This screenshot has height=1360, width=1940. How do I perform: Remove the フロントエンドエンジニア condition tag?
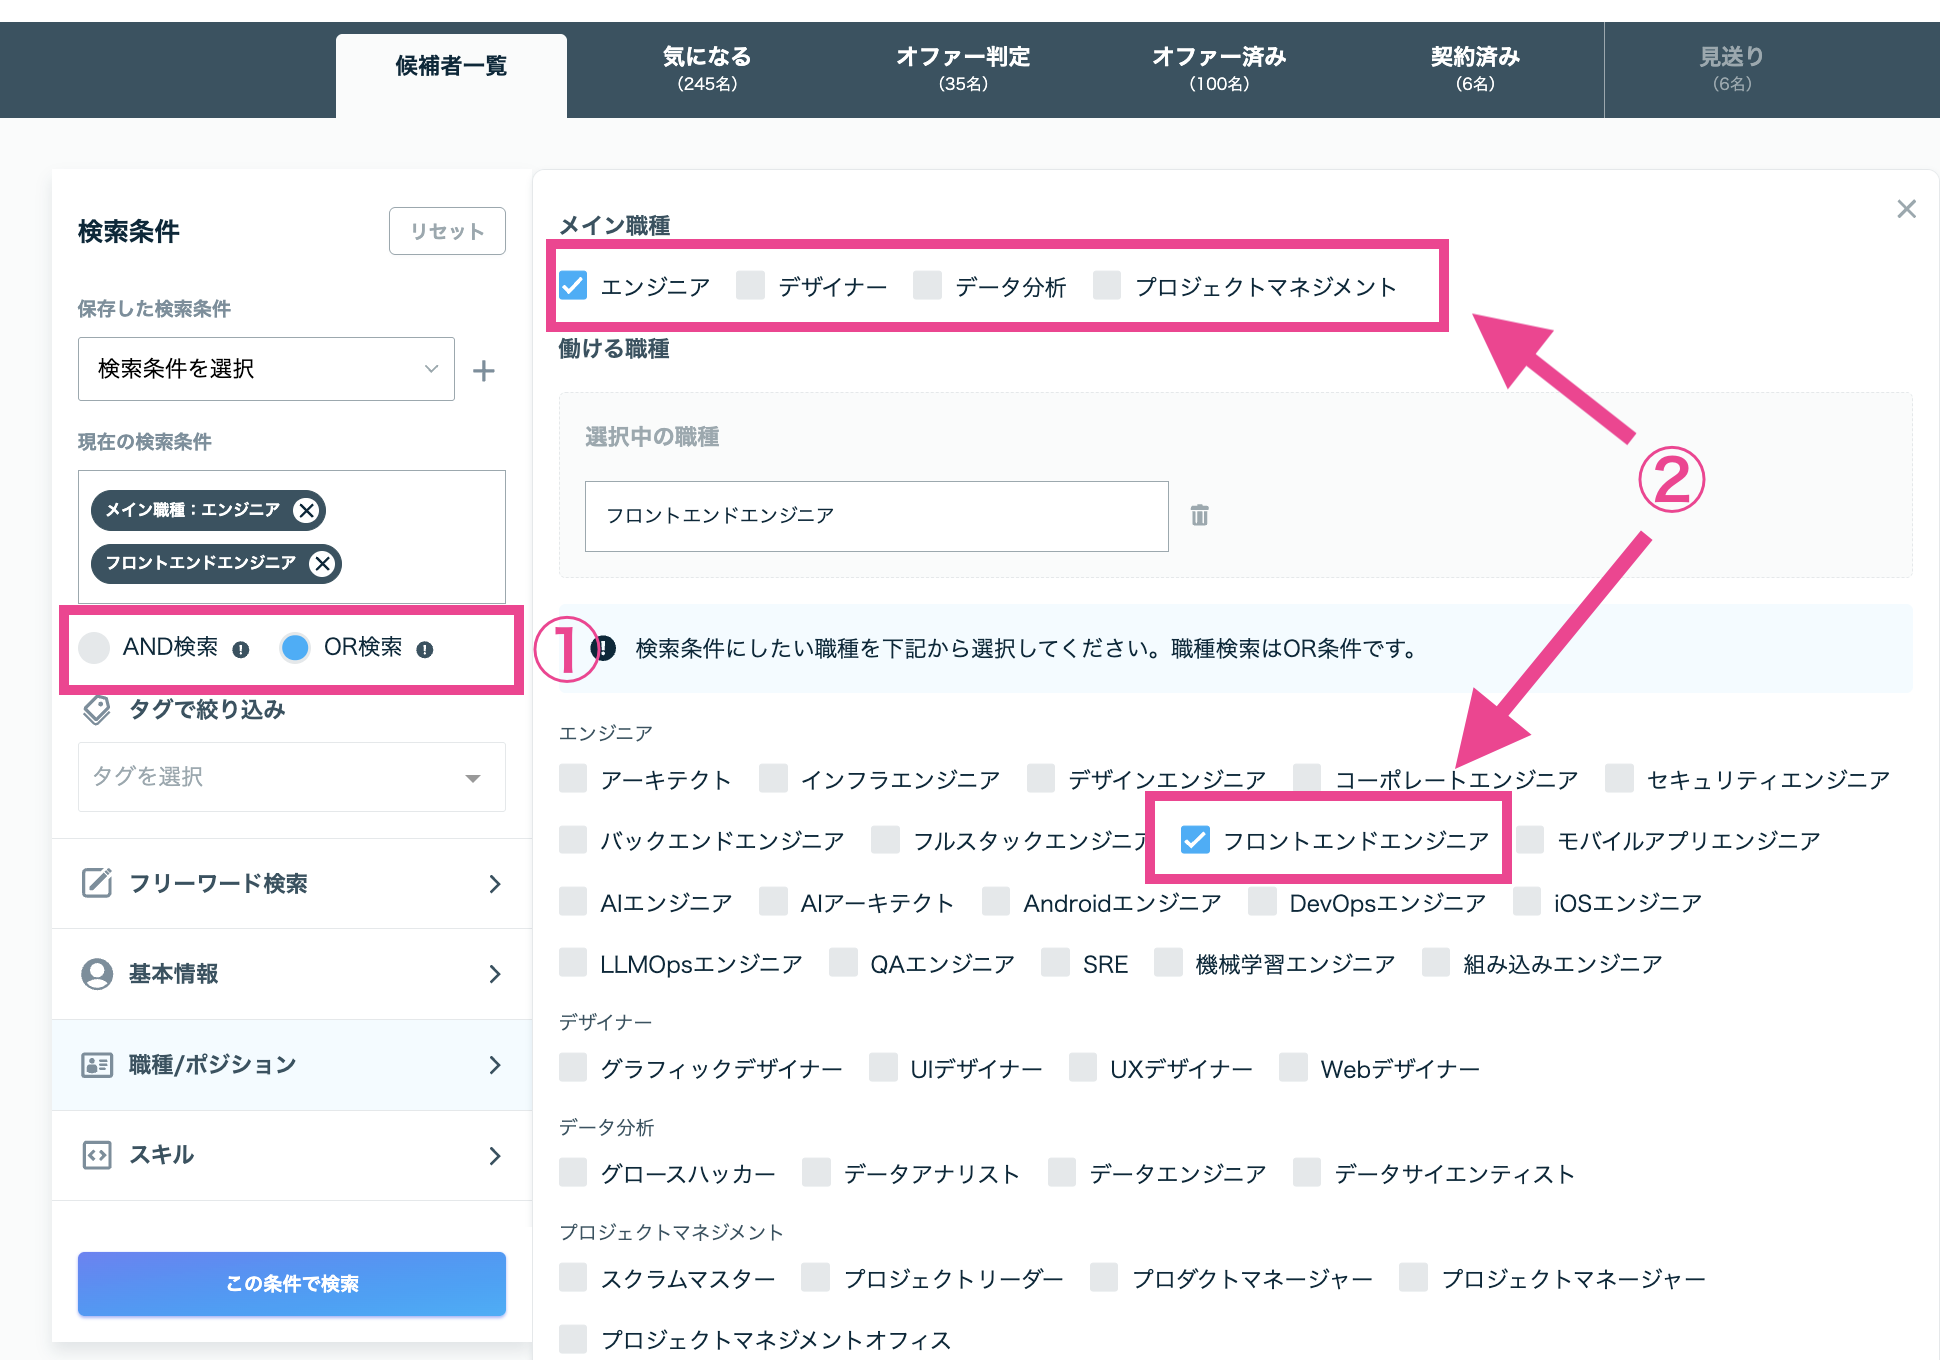tap(322, 563)
